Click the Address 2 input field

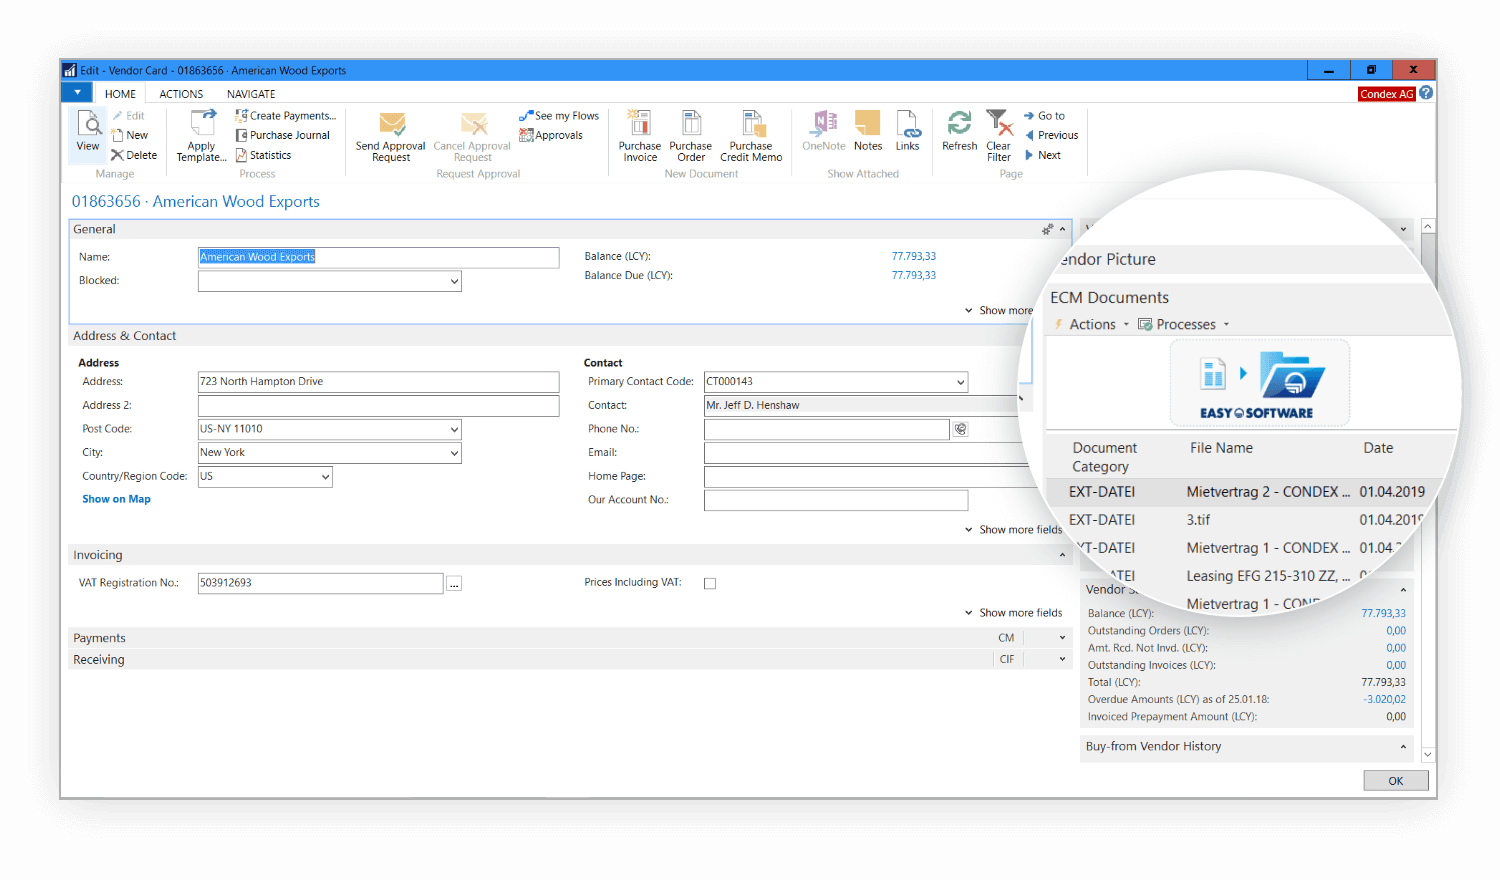(x=378, y=406)
